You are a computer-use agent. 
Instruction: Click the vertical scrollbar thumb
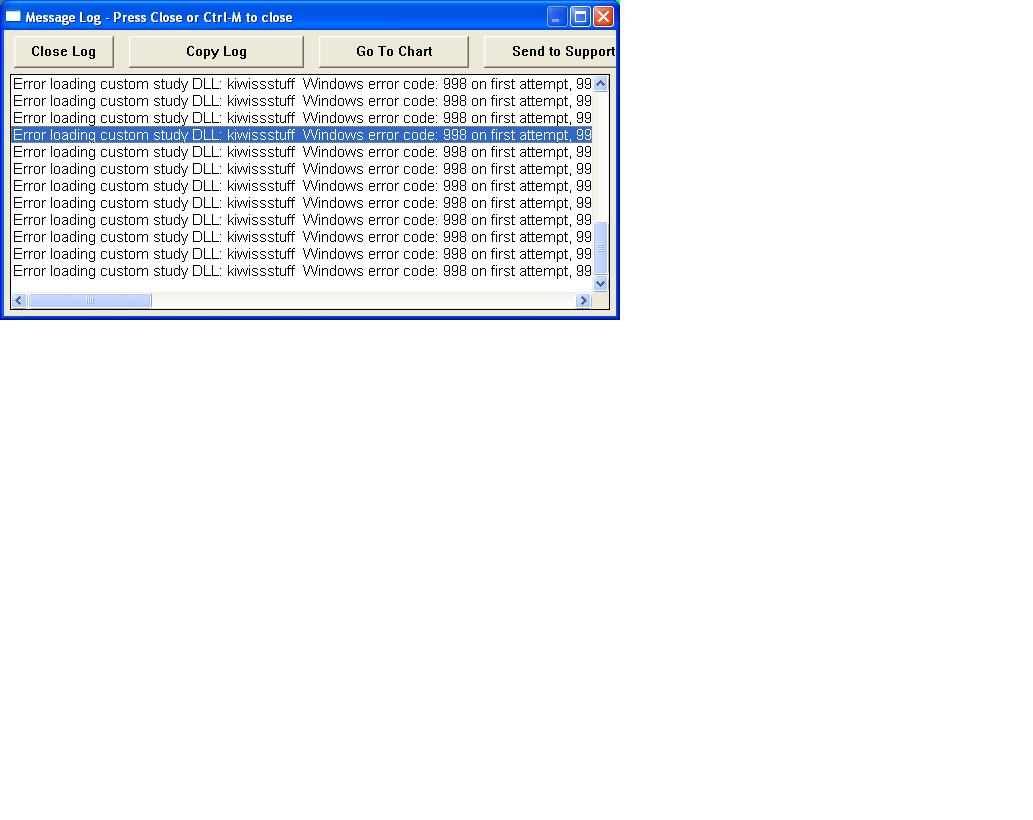tap(600, 248)
